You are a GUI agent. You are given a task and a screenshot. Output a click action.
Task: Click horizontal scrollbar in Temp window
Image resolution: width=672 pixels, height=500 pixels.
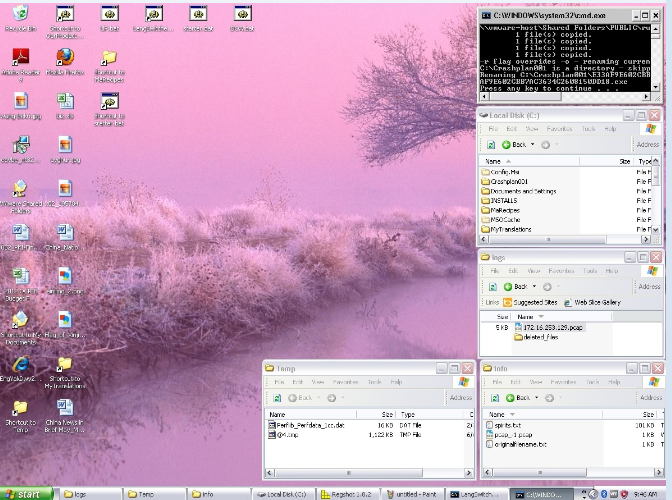[349, 473]
